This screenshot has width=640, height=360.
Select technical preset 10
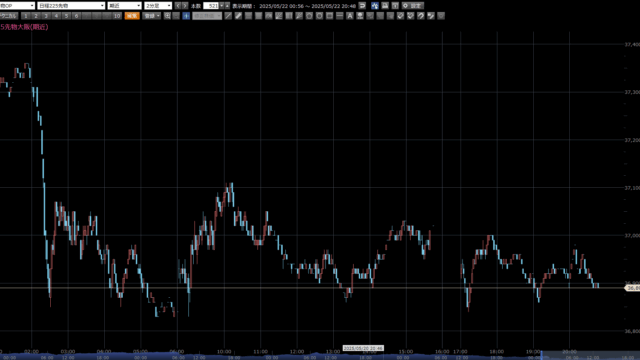117,16
